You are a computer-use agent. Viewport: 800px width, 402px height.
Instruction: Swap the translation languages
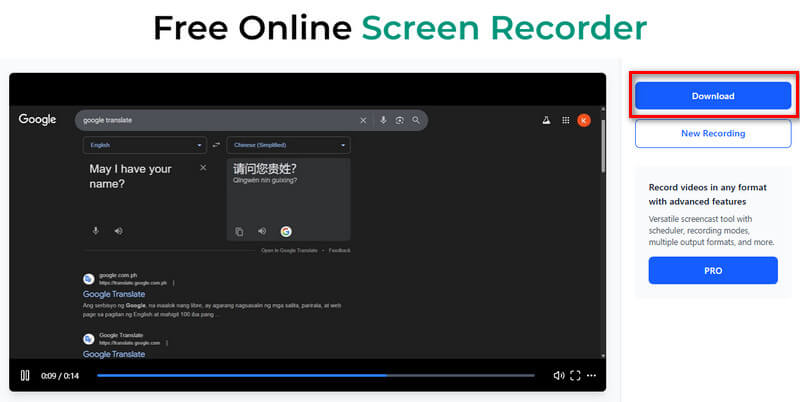pyautogui.click(x=217, y=145)
